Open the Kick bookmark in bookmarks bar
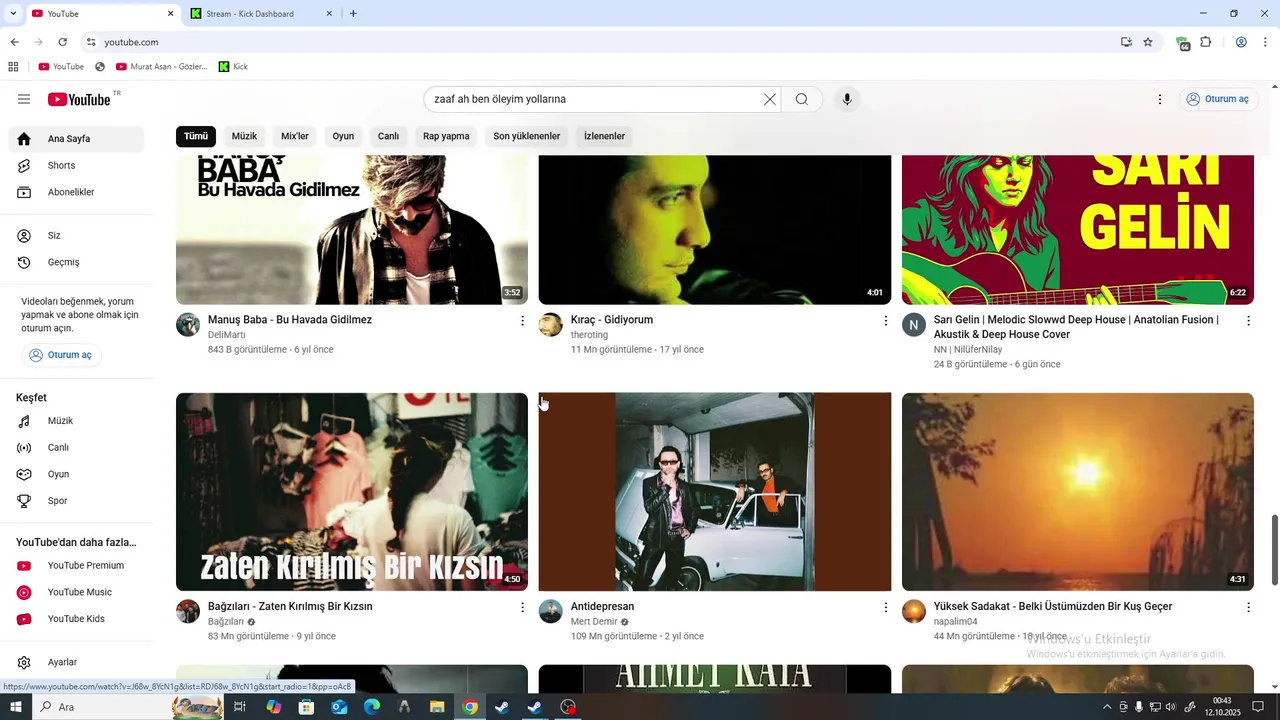 pos(233,67)
